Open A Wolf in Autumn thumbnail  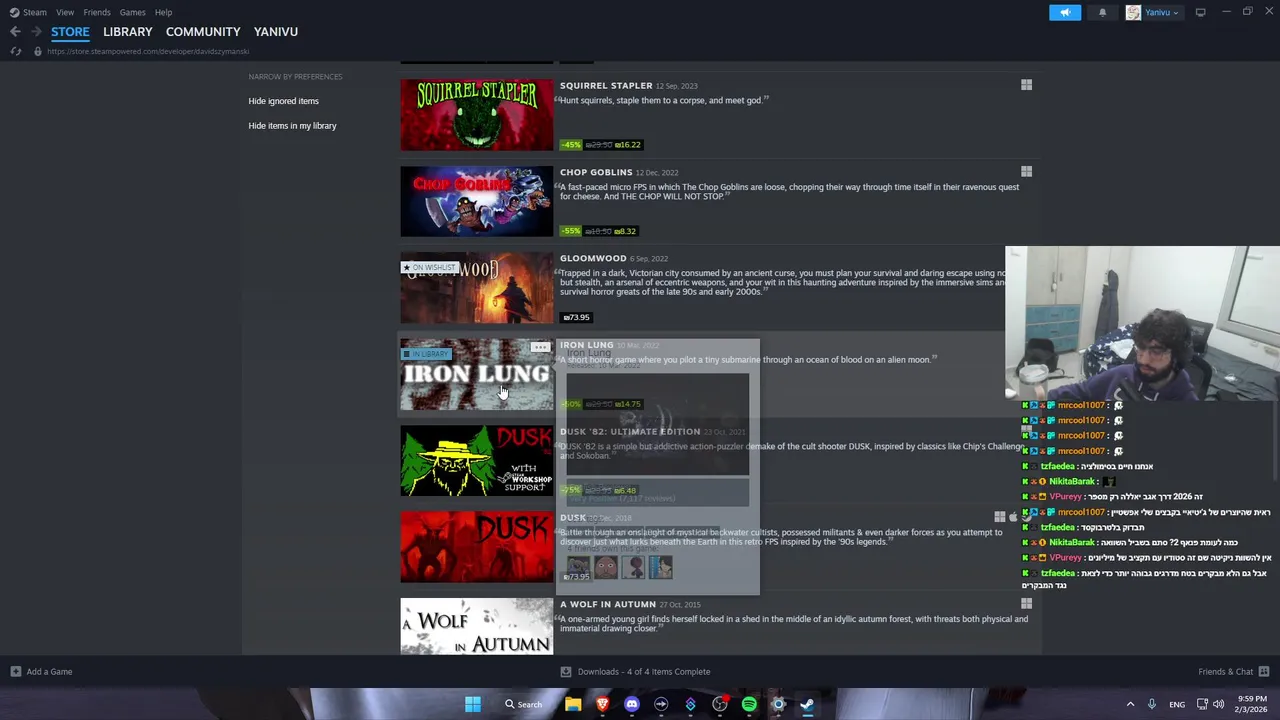coord(477,627)
